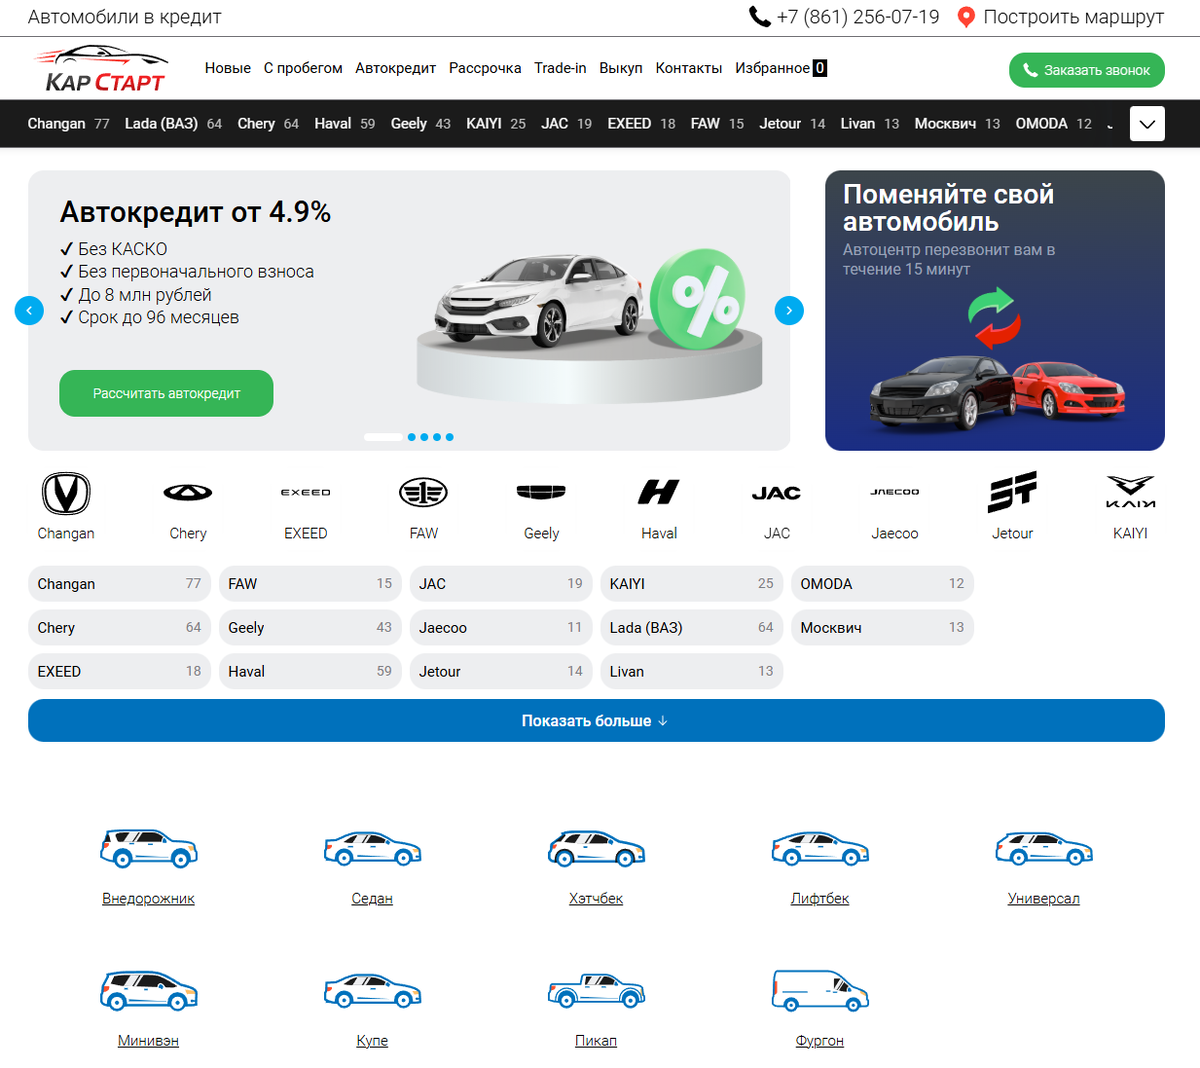The image size is (1200, 1068).
Task: Select the Лифтбек body type icon
Action: (x=820, y=849)
